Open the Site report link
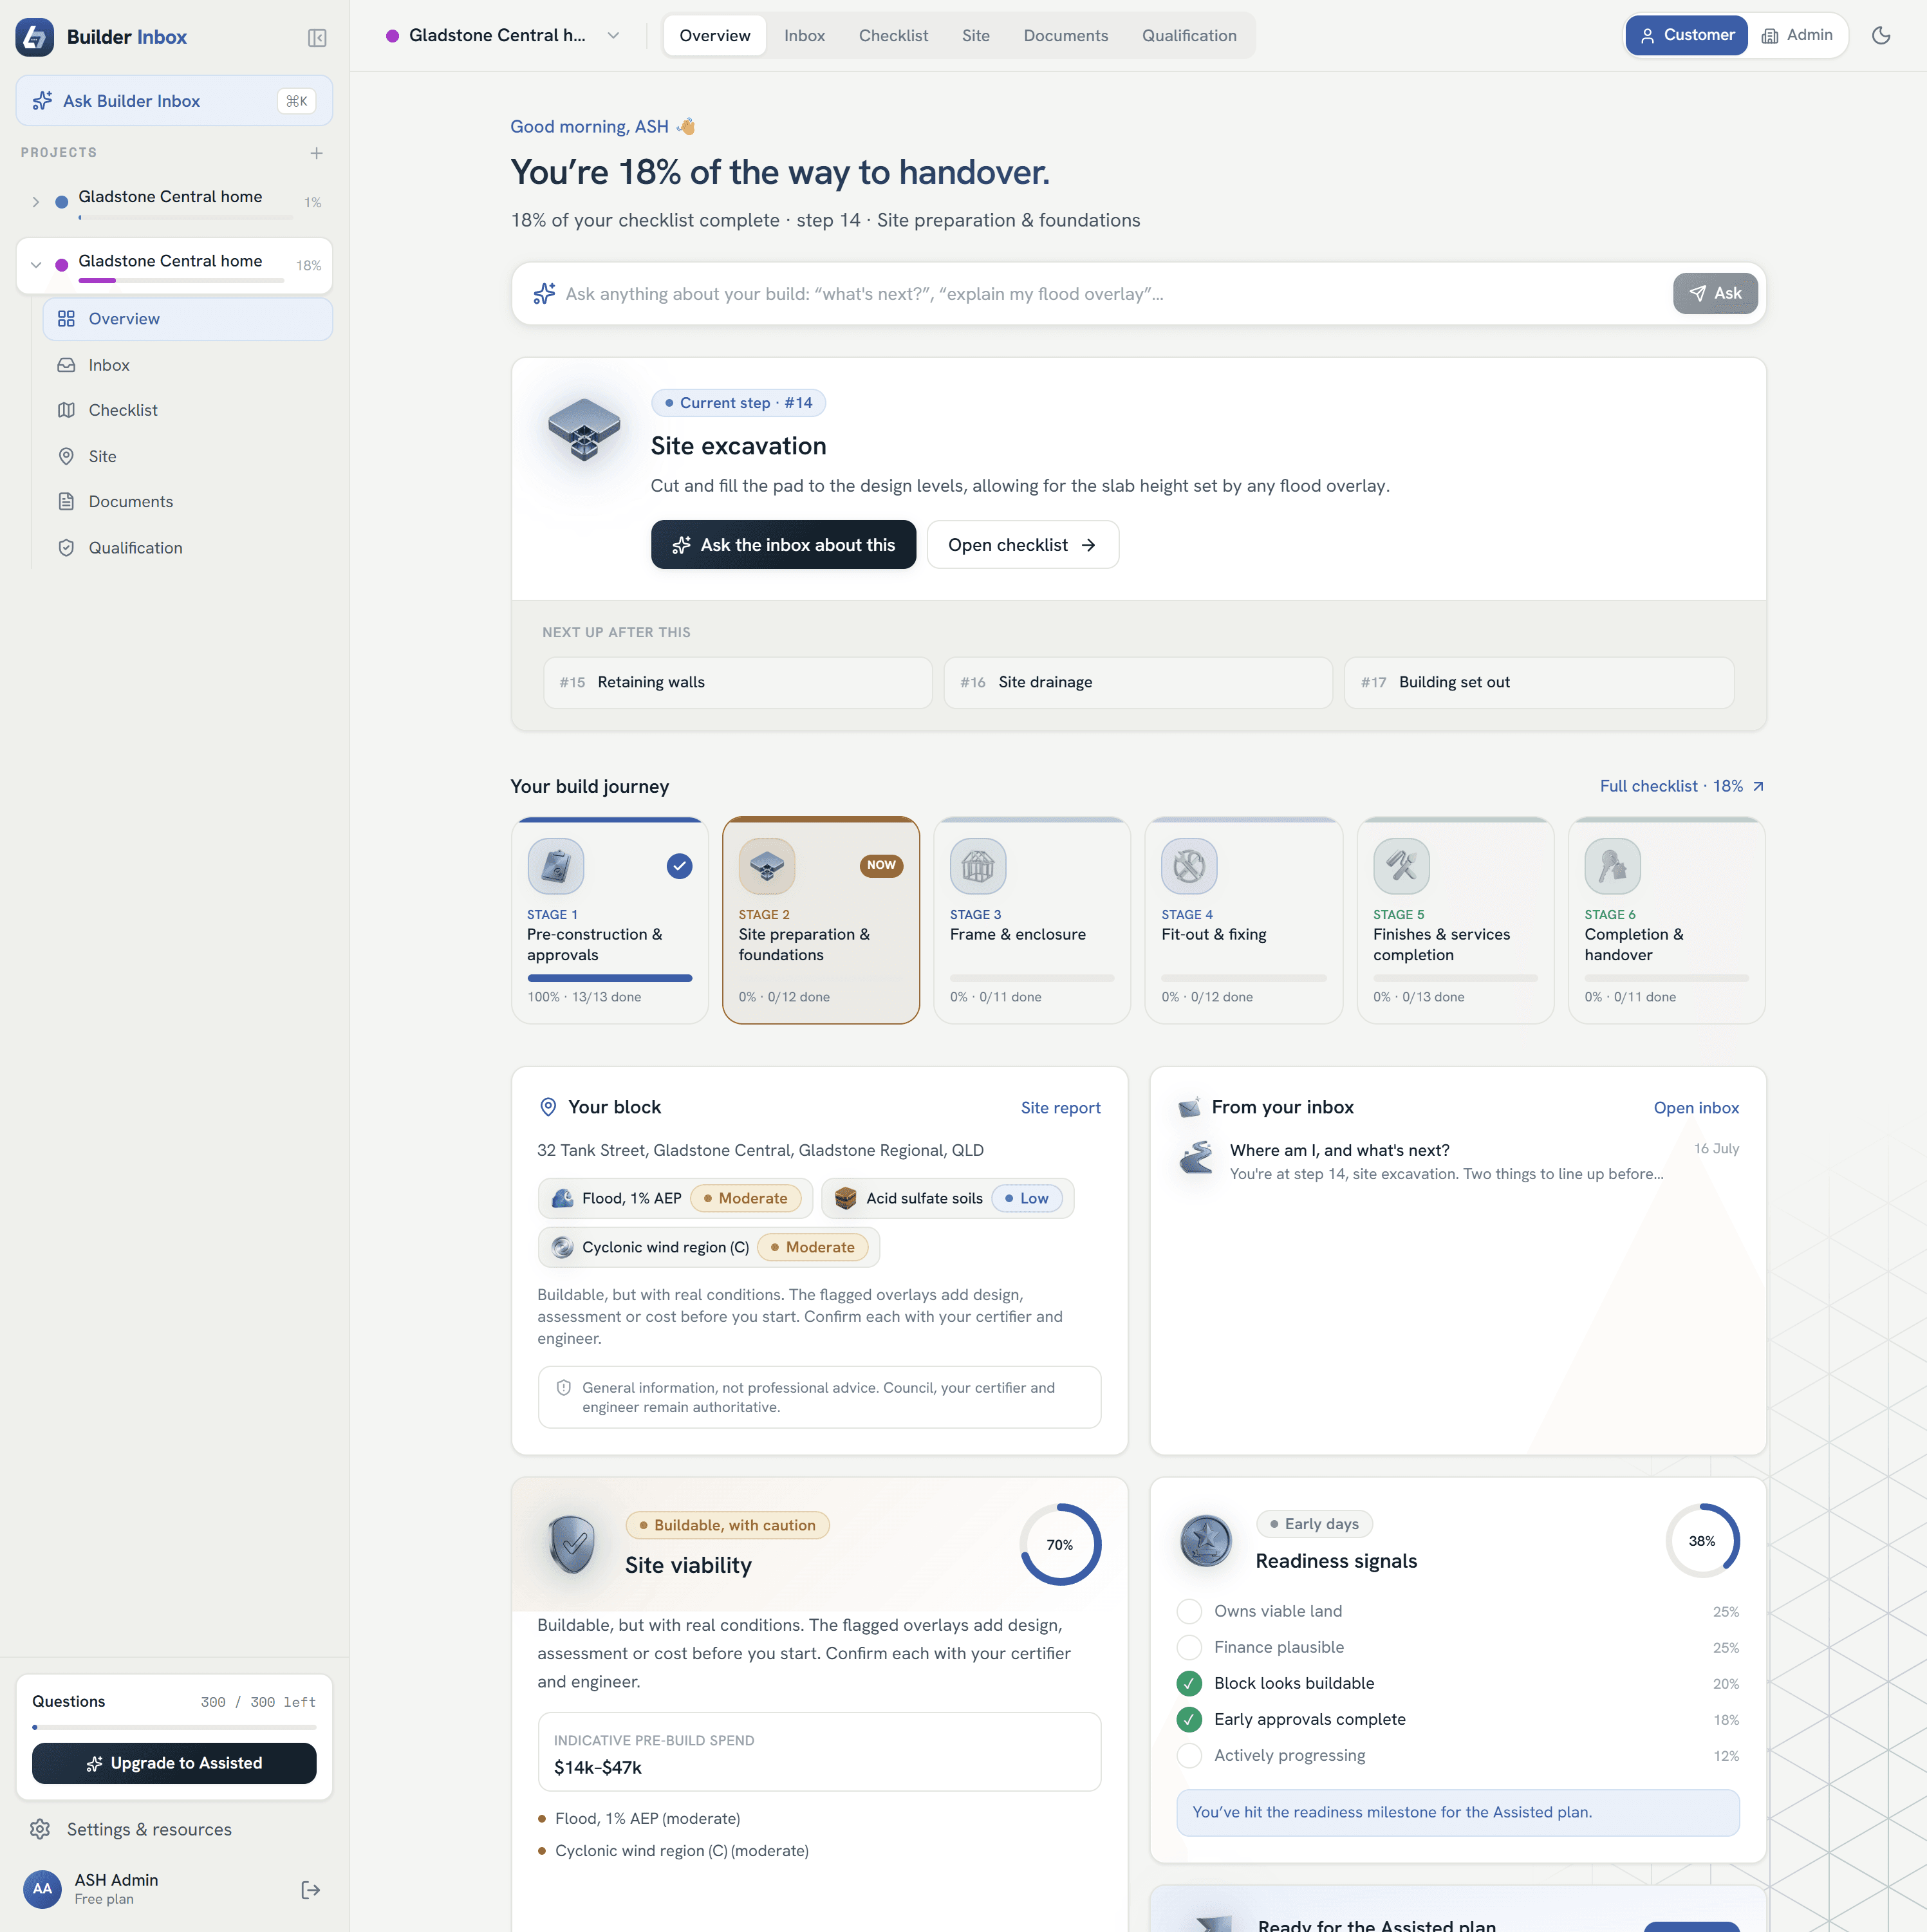Screen dimensions: 1927x1932 tap(1060, 1108)
